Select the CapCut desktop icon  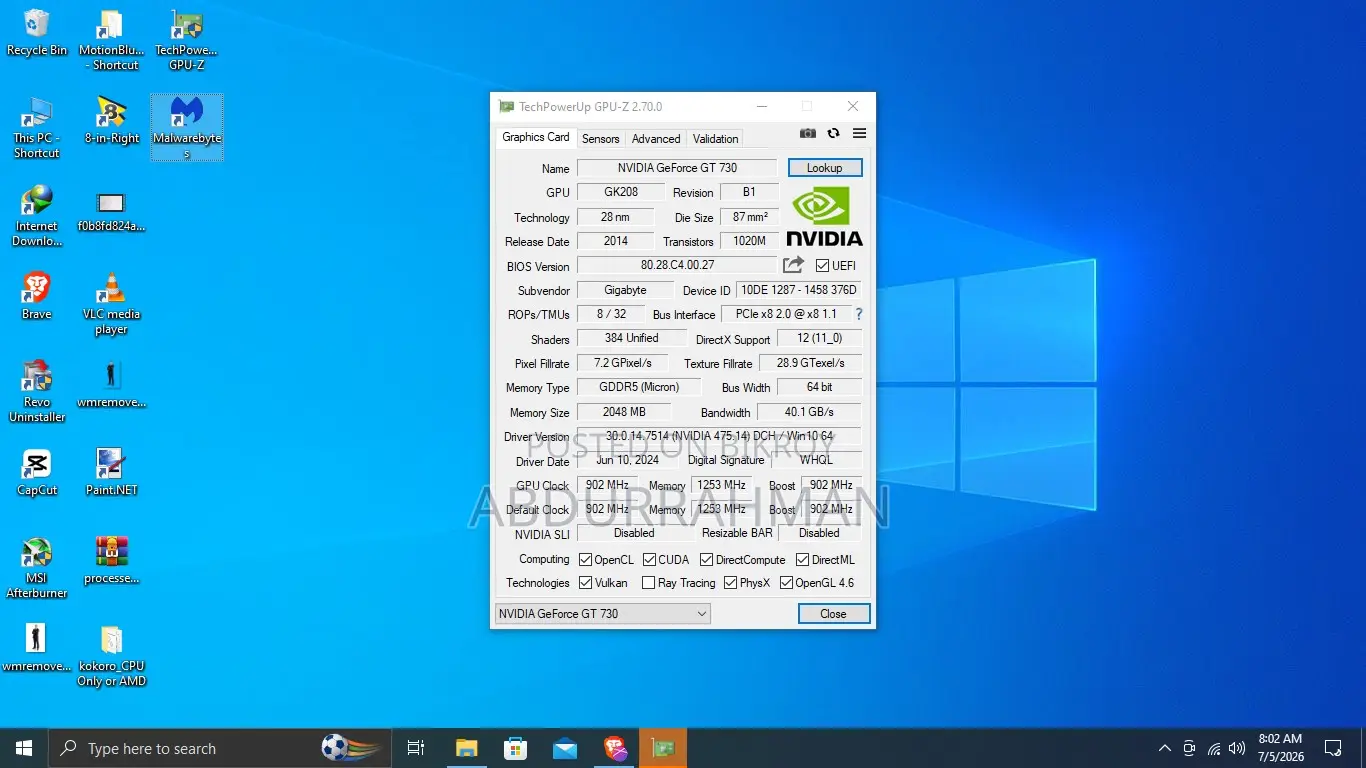click(37, 473)
